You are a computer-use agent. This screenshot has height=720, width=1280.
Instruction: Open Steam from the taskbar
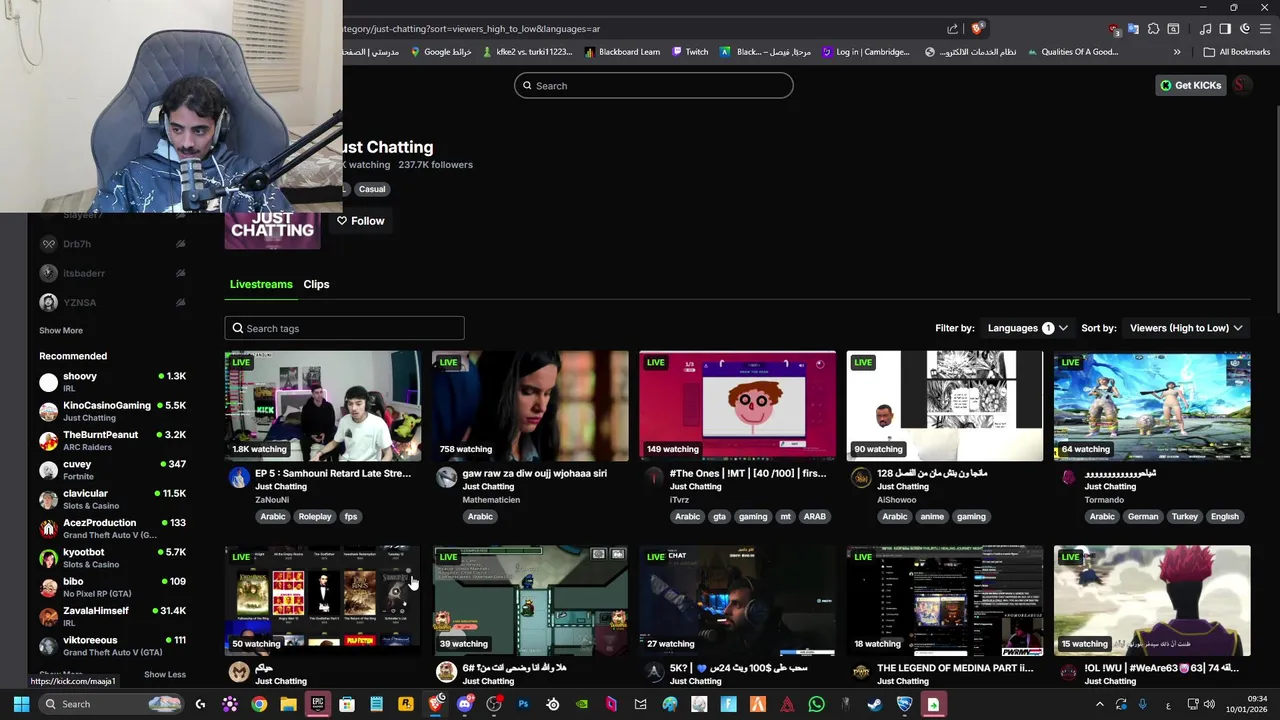click(875, 704)
